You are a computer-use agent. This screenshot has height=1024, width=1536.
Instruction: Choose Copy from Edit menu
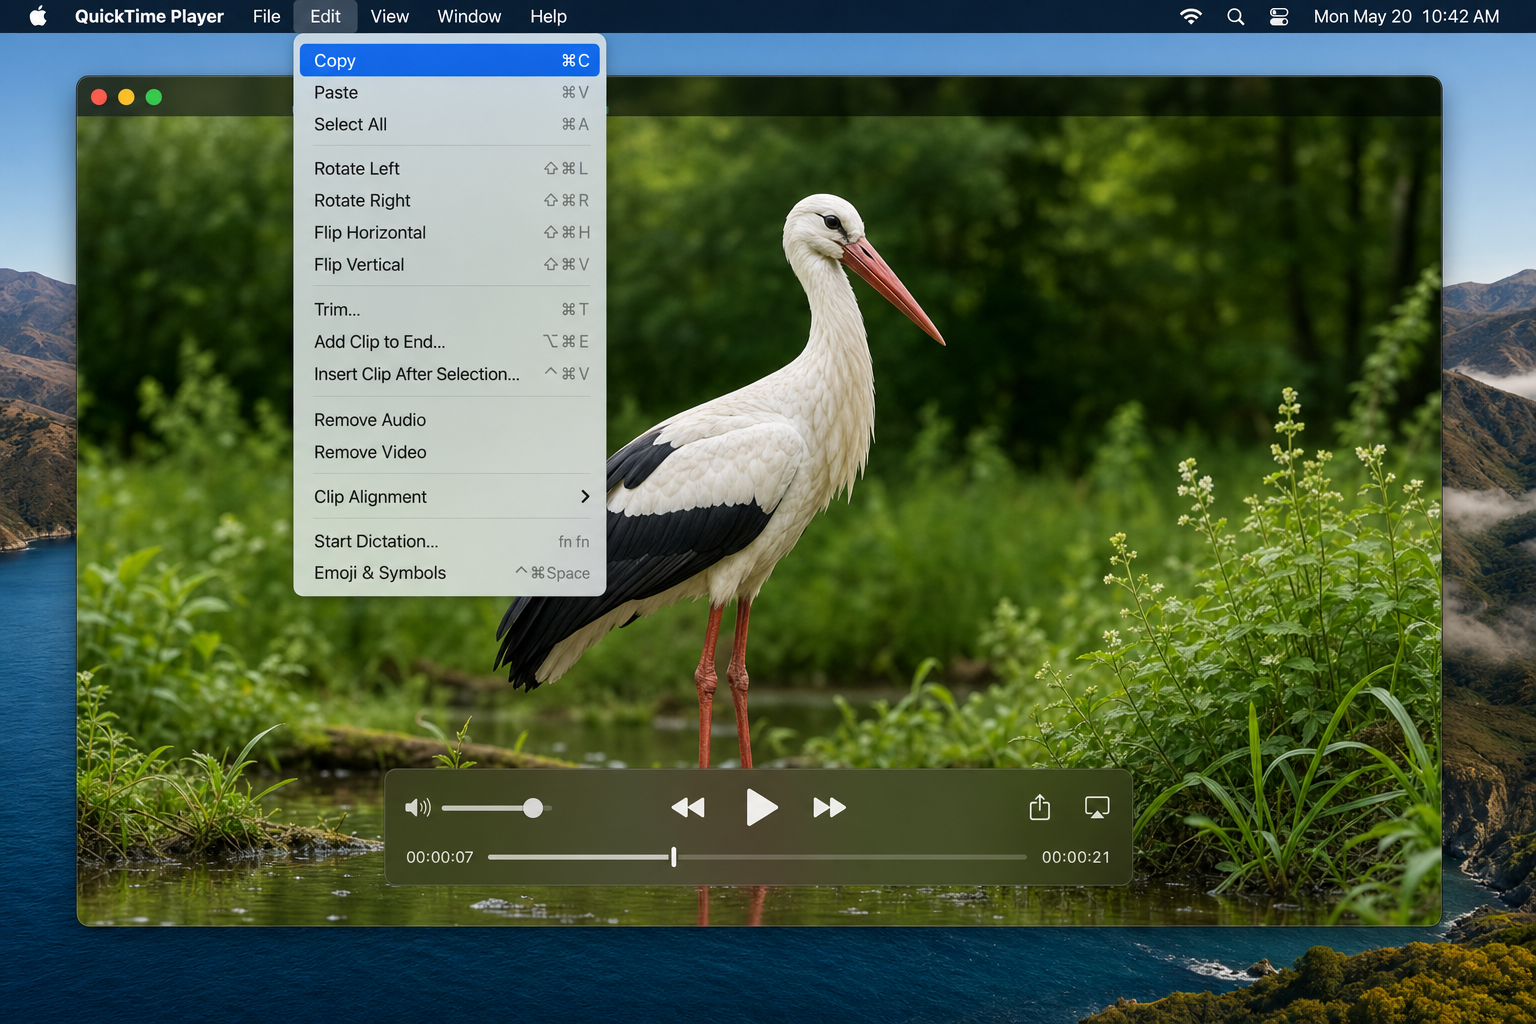(x=450, y=60)
